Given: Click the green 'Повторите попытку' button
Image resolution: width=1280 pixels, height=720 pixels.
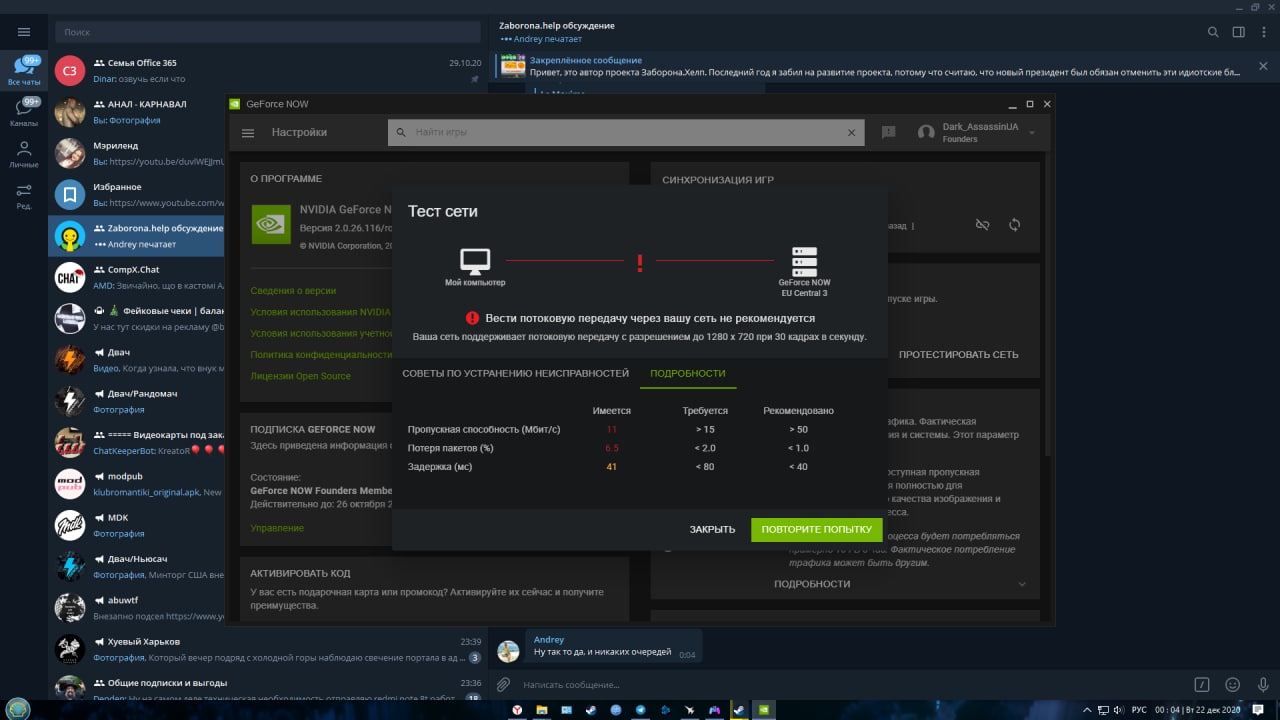Looking at the screenshot, I should coord(817,529).
